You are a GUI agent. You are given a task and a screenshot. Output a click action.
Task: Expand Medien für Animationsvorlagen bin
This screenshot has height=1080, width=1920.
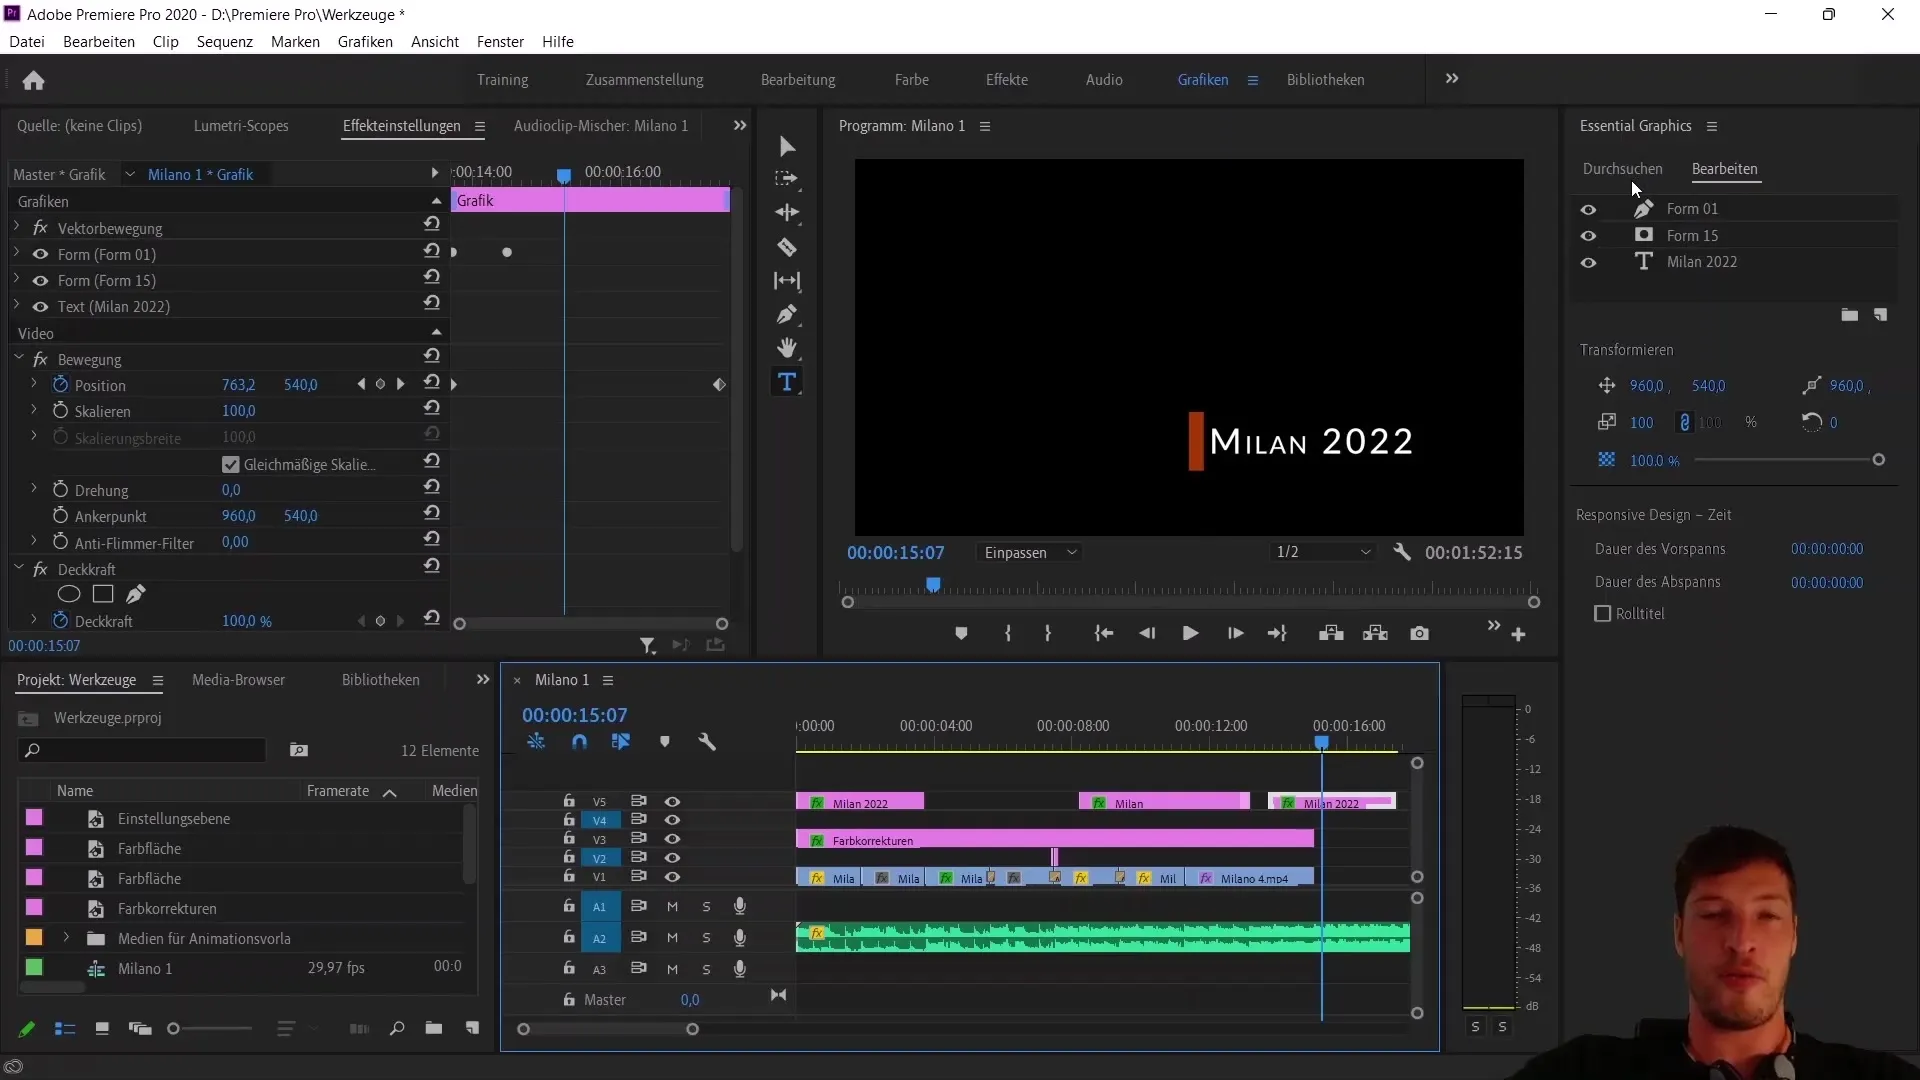tap(66, 937)
